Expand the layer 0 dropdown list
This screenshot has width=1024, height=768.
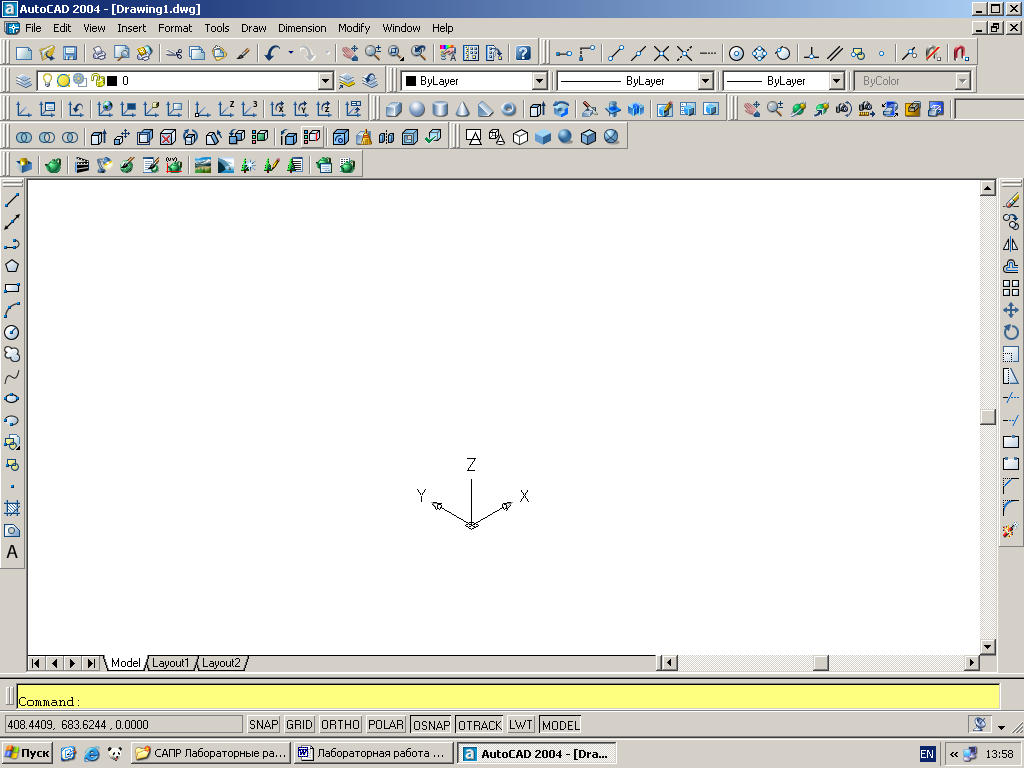(325, 81)
